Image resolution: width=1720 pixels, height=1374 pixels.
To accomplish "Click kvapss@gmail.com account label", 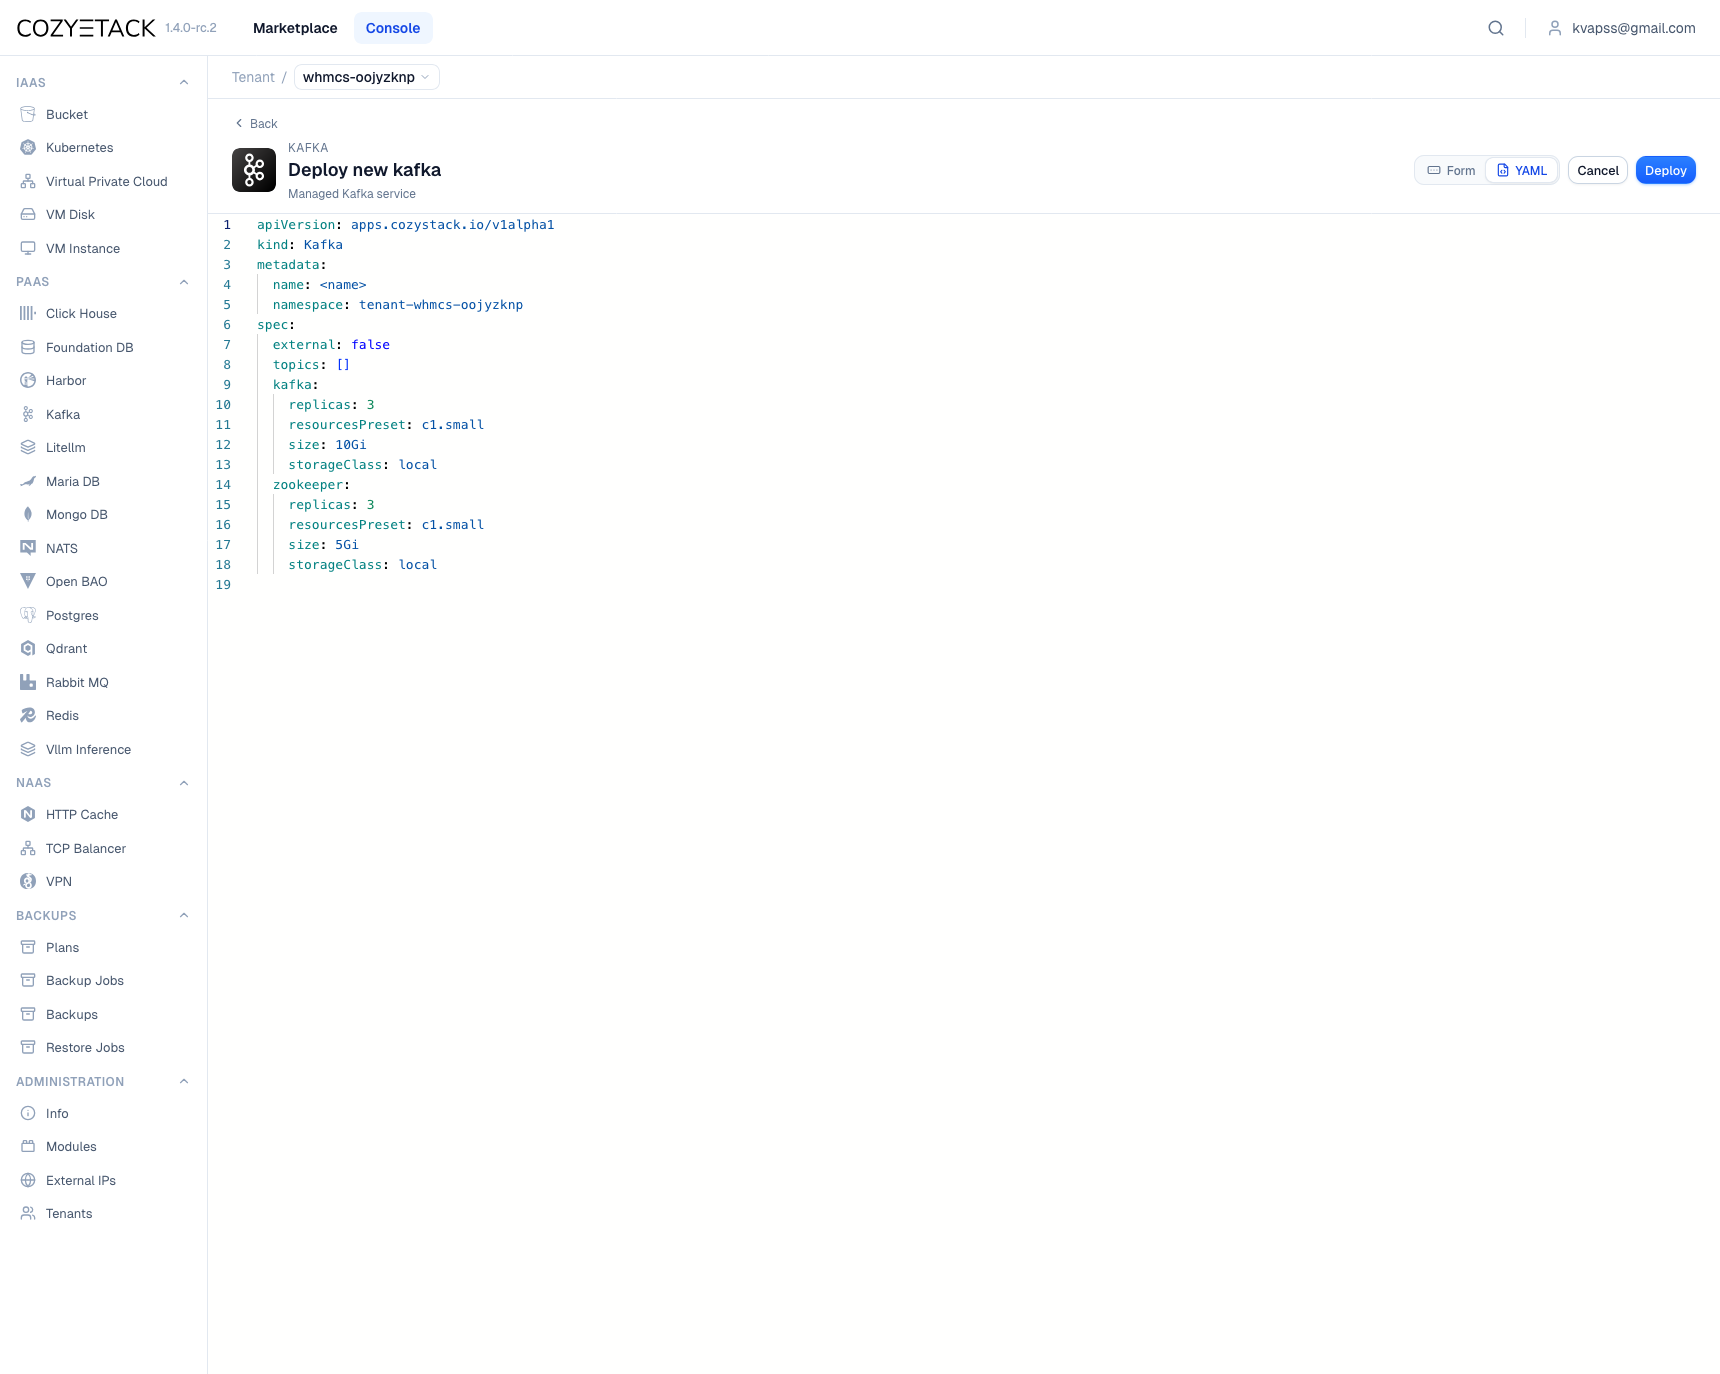I will point(1633,28).
